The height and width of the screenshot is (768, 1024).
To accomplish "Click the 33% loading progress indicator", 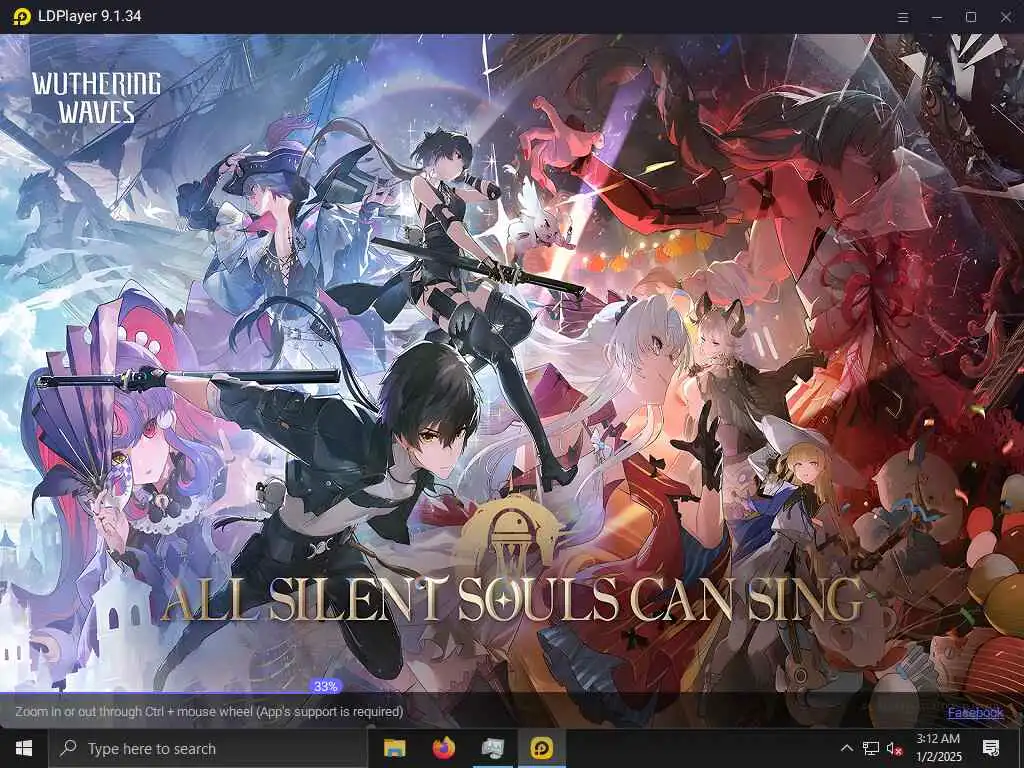I will 325,686.
